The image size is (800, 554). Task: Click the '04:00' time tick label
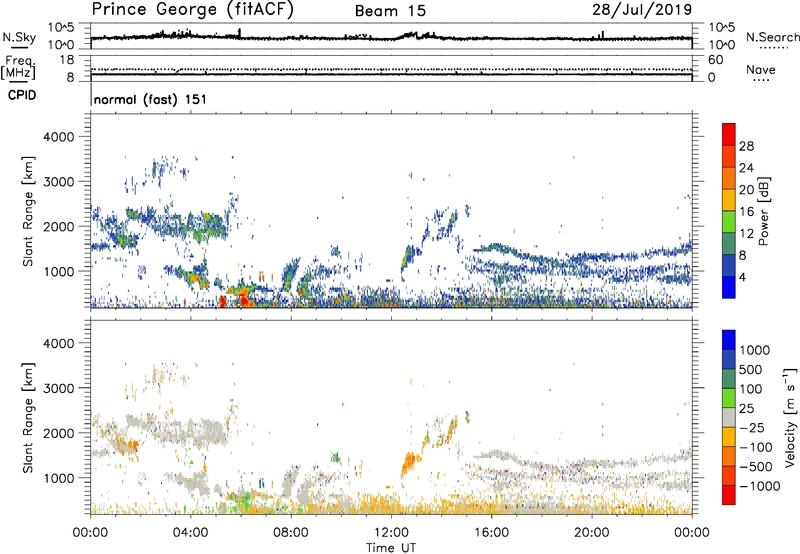click(190, 533)
